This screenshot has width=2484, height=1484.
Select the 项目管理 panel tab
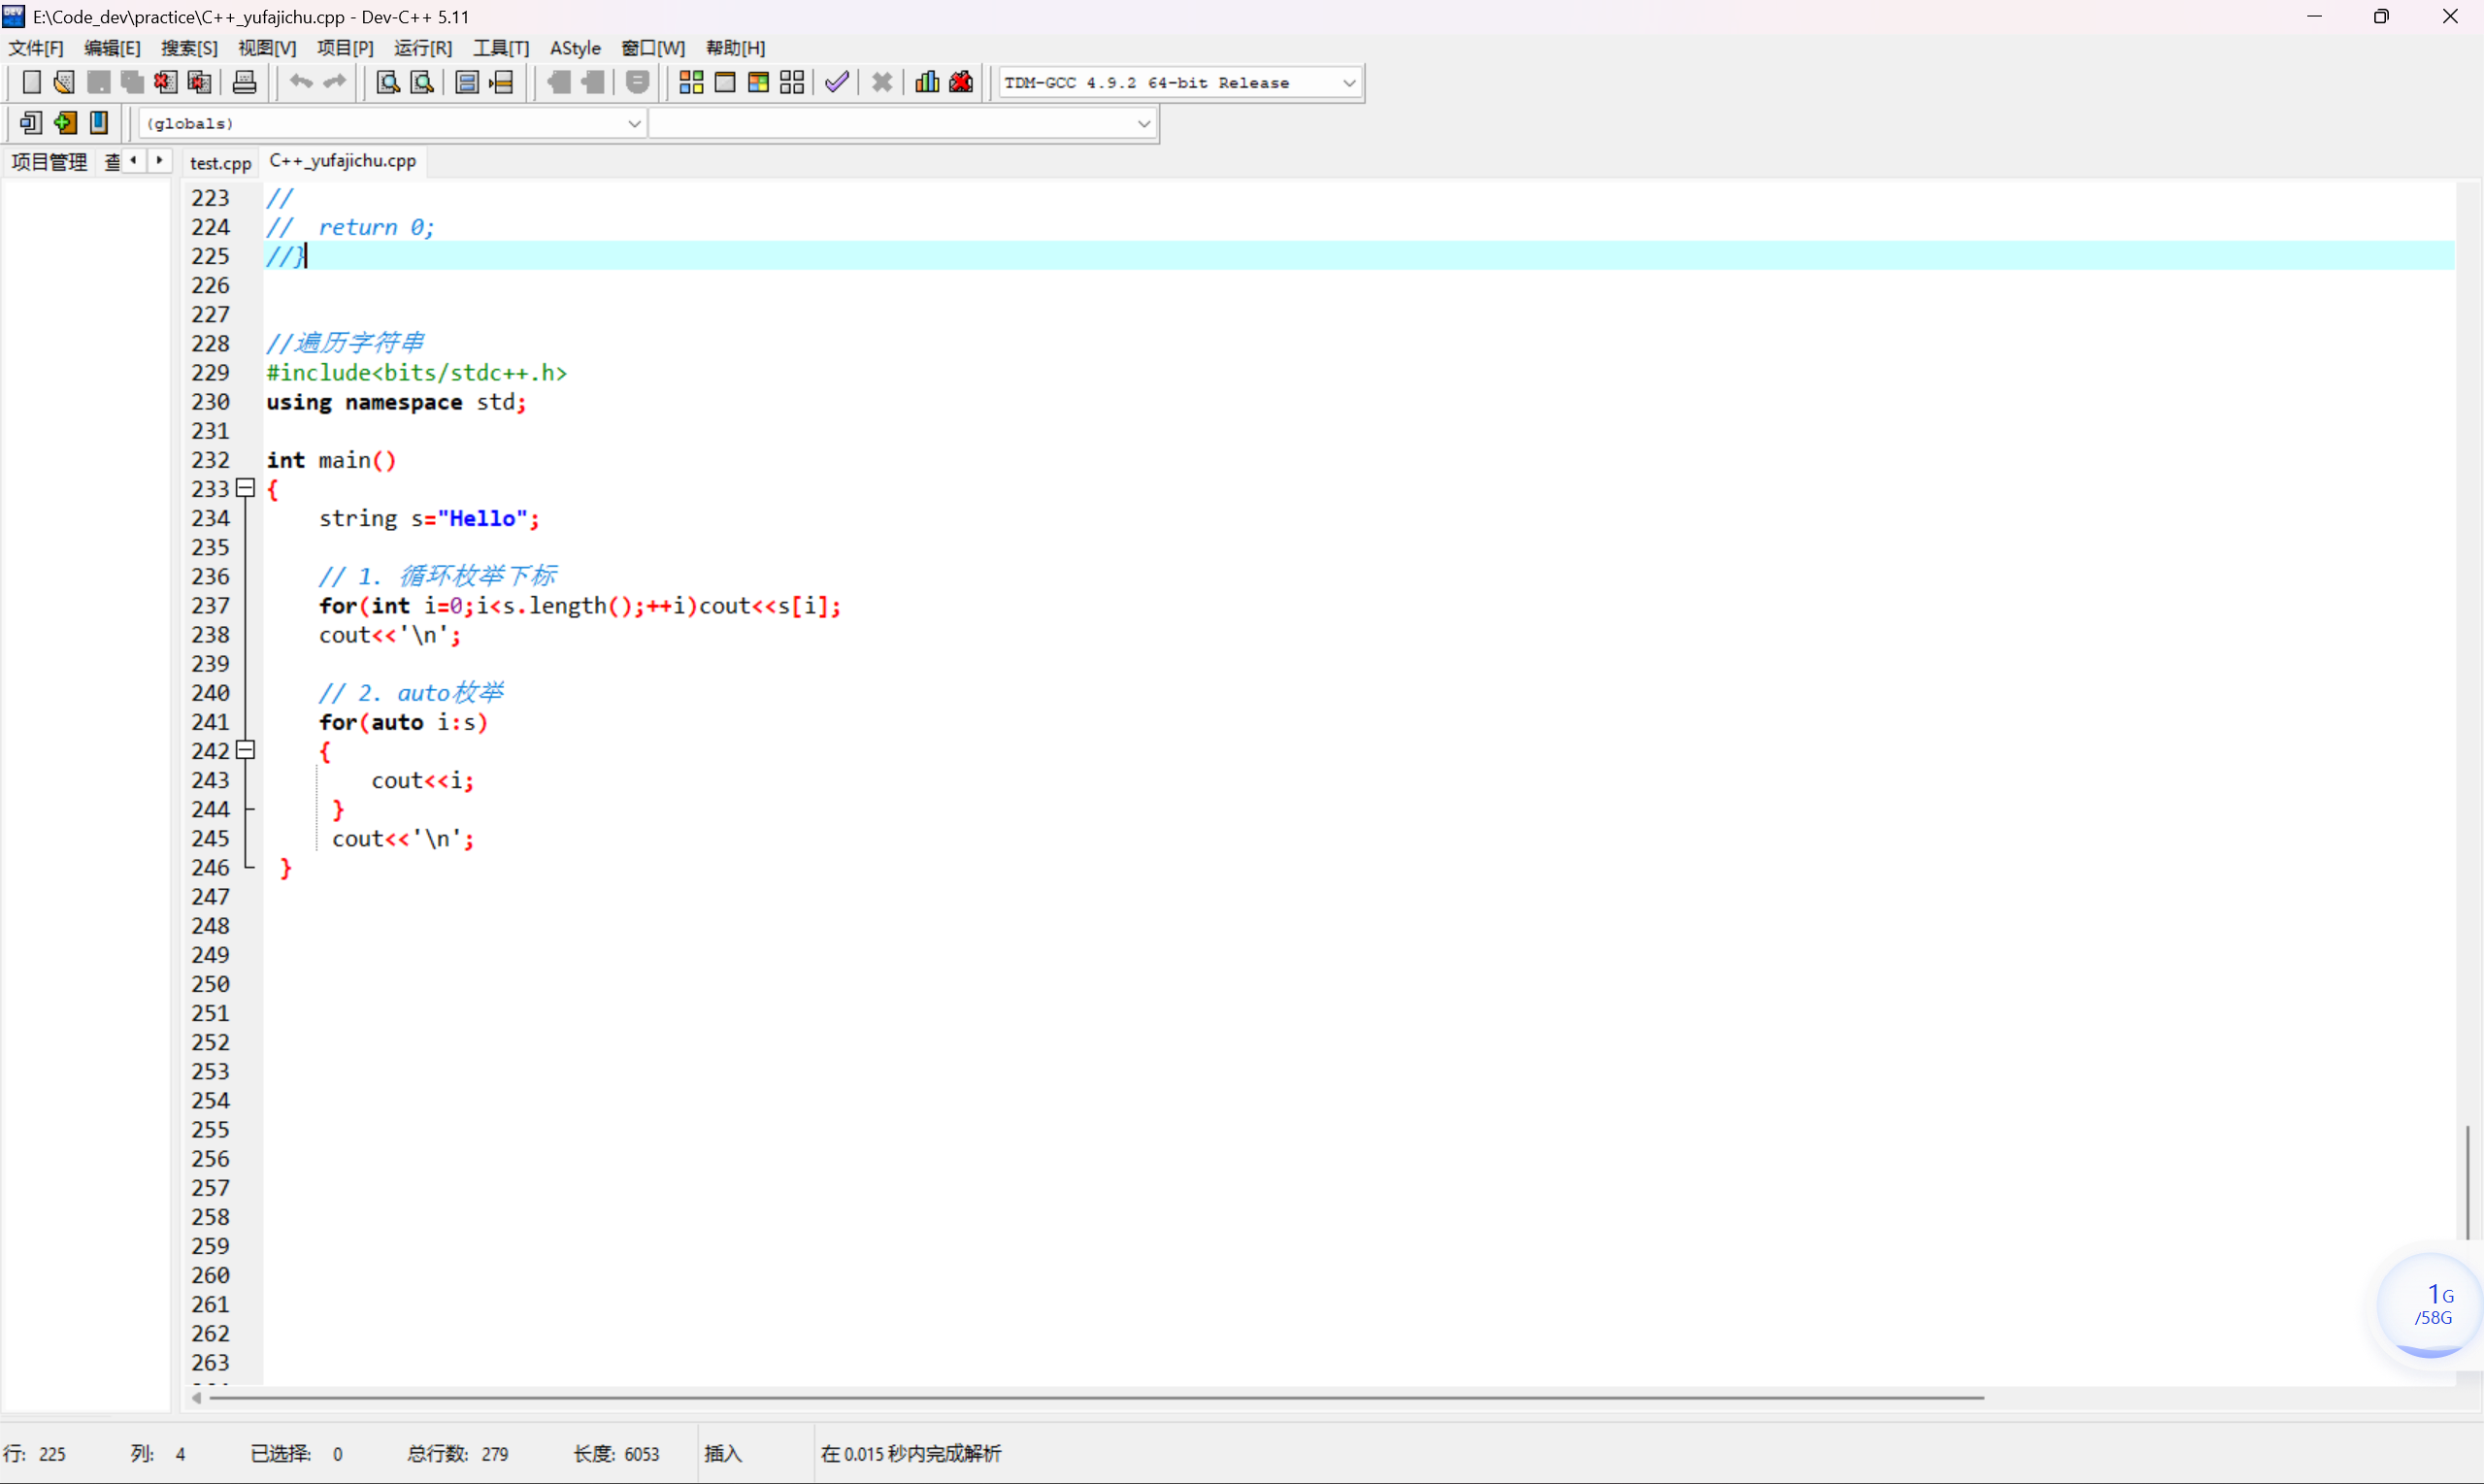[49, 162]
